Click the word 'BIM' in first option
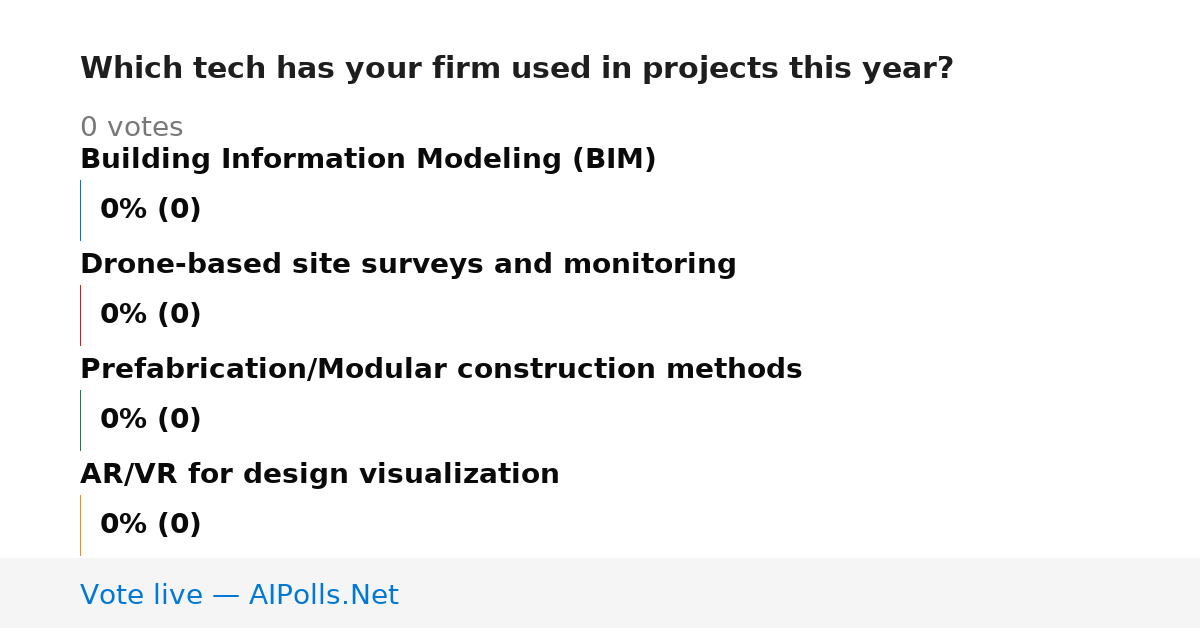This screenshot has height=628, width=1200. point(613,160)
